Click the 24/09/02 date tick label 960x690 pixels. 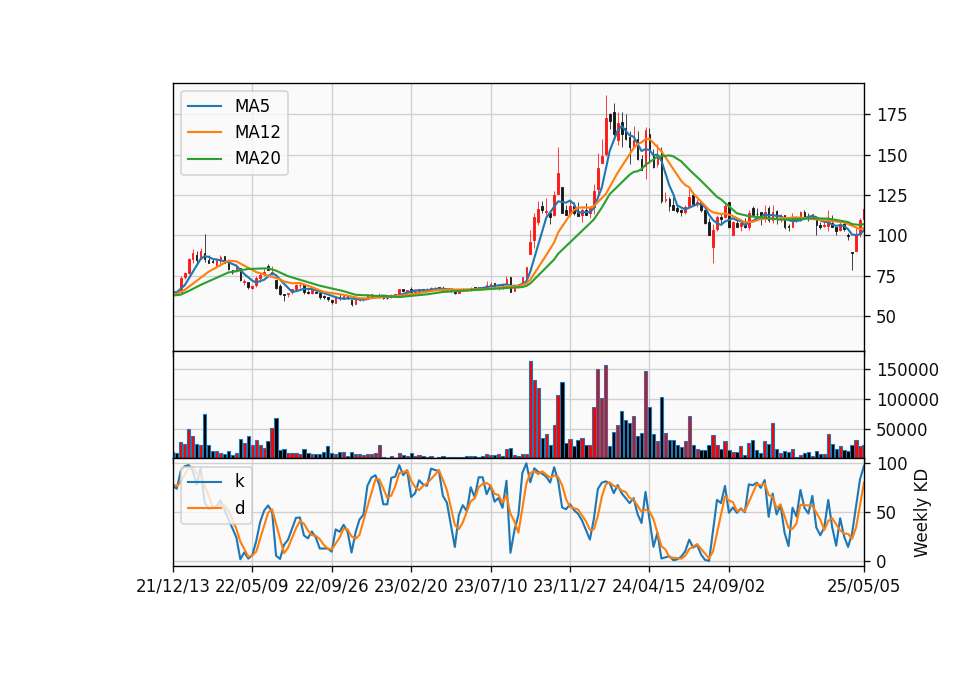pyautogui.click(x=729, y=587)
